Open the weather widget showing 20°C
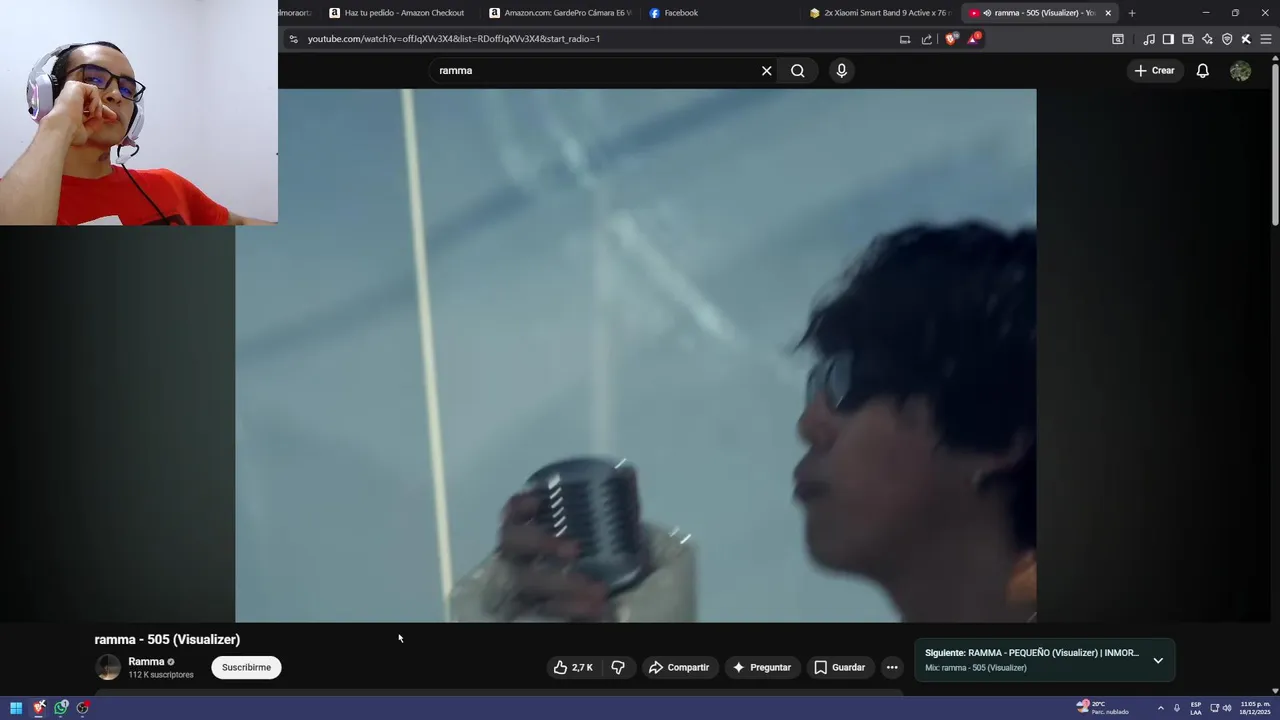 [1103, 707]
